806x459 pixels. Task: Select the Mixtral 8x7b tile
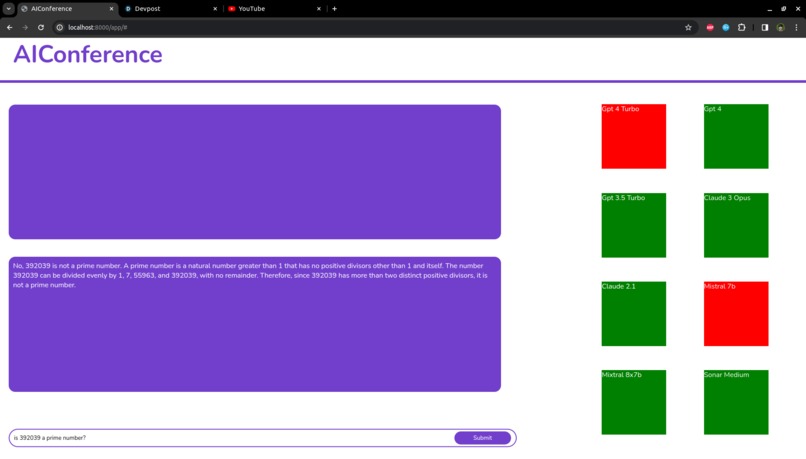[633, 402]
